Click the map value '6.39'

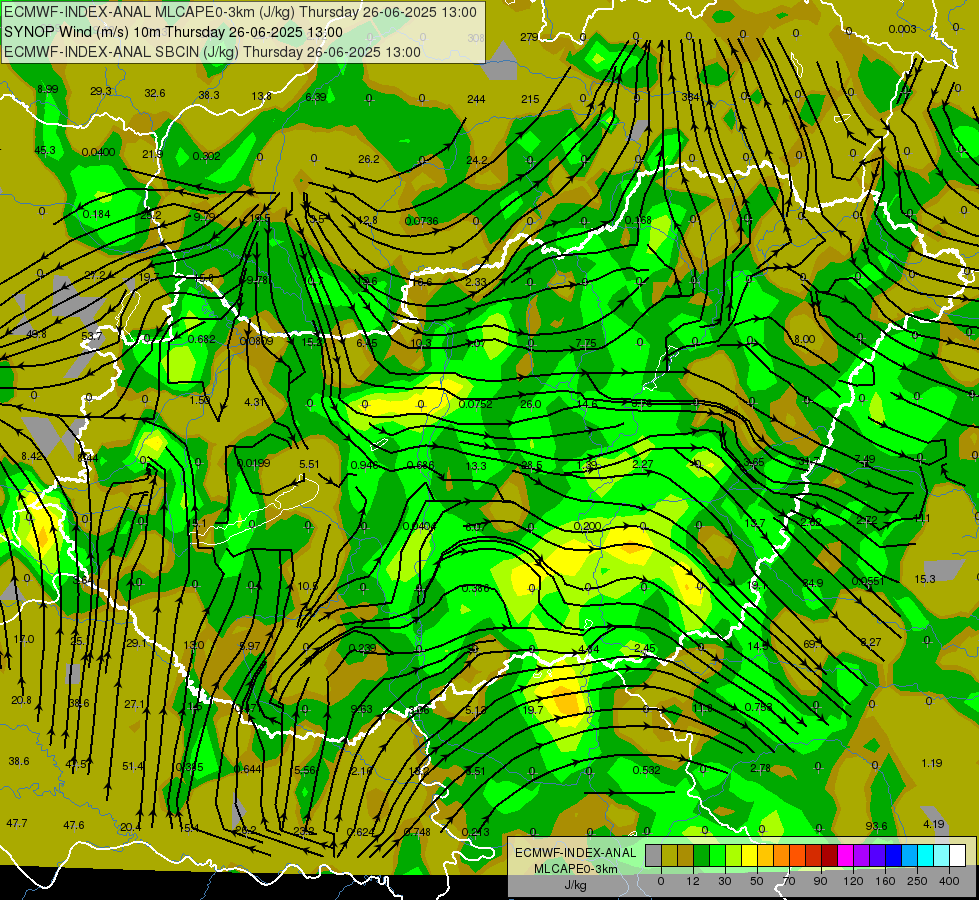pyautogui.click(x=316, y=97)
